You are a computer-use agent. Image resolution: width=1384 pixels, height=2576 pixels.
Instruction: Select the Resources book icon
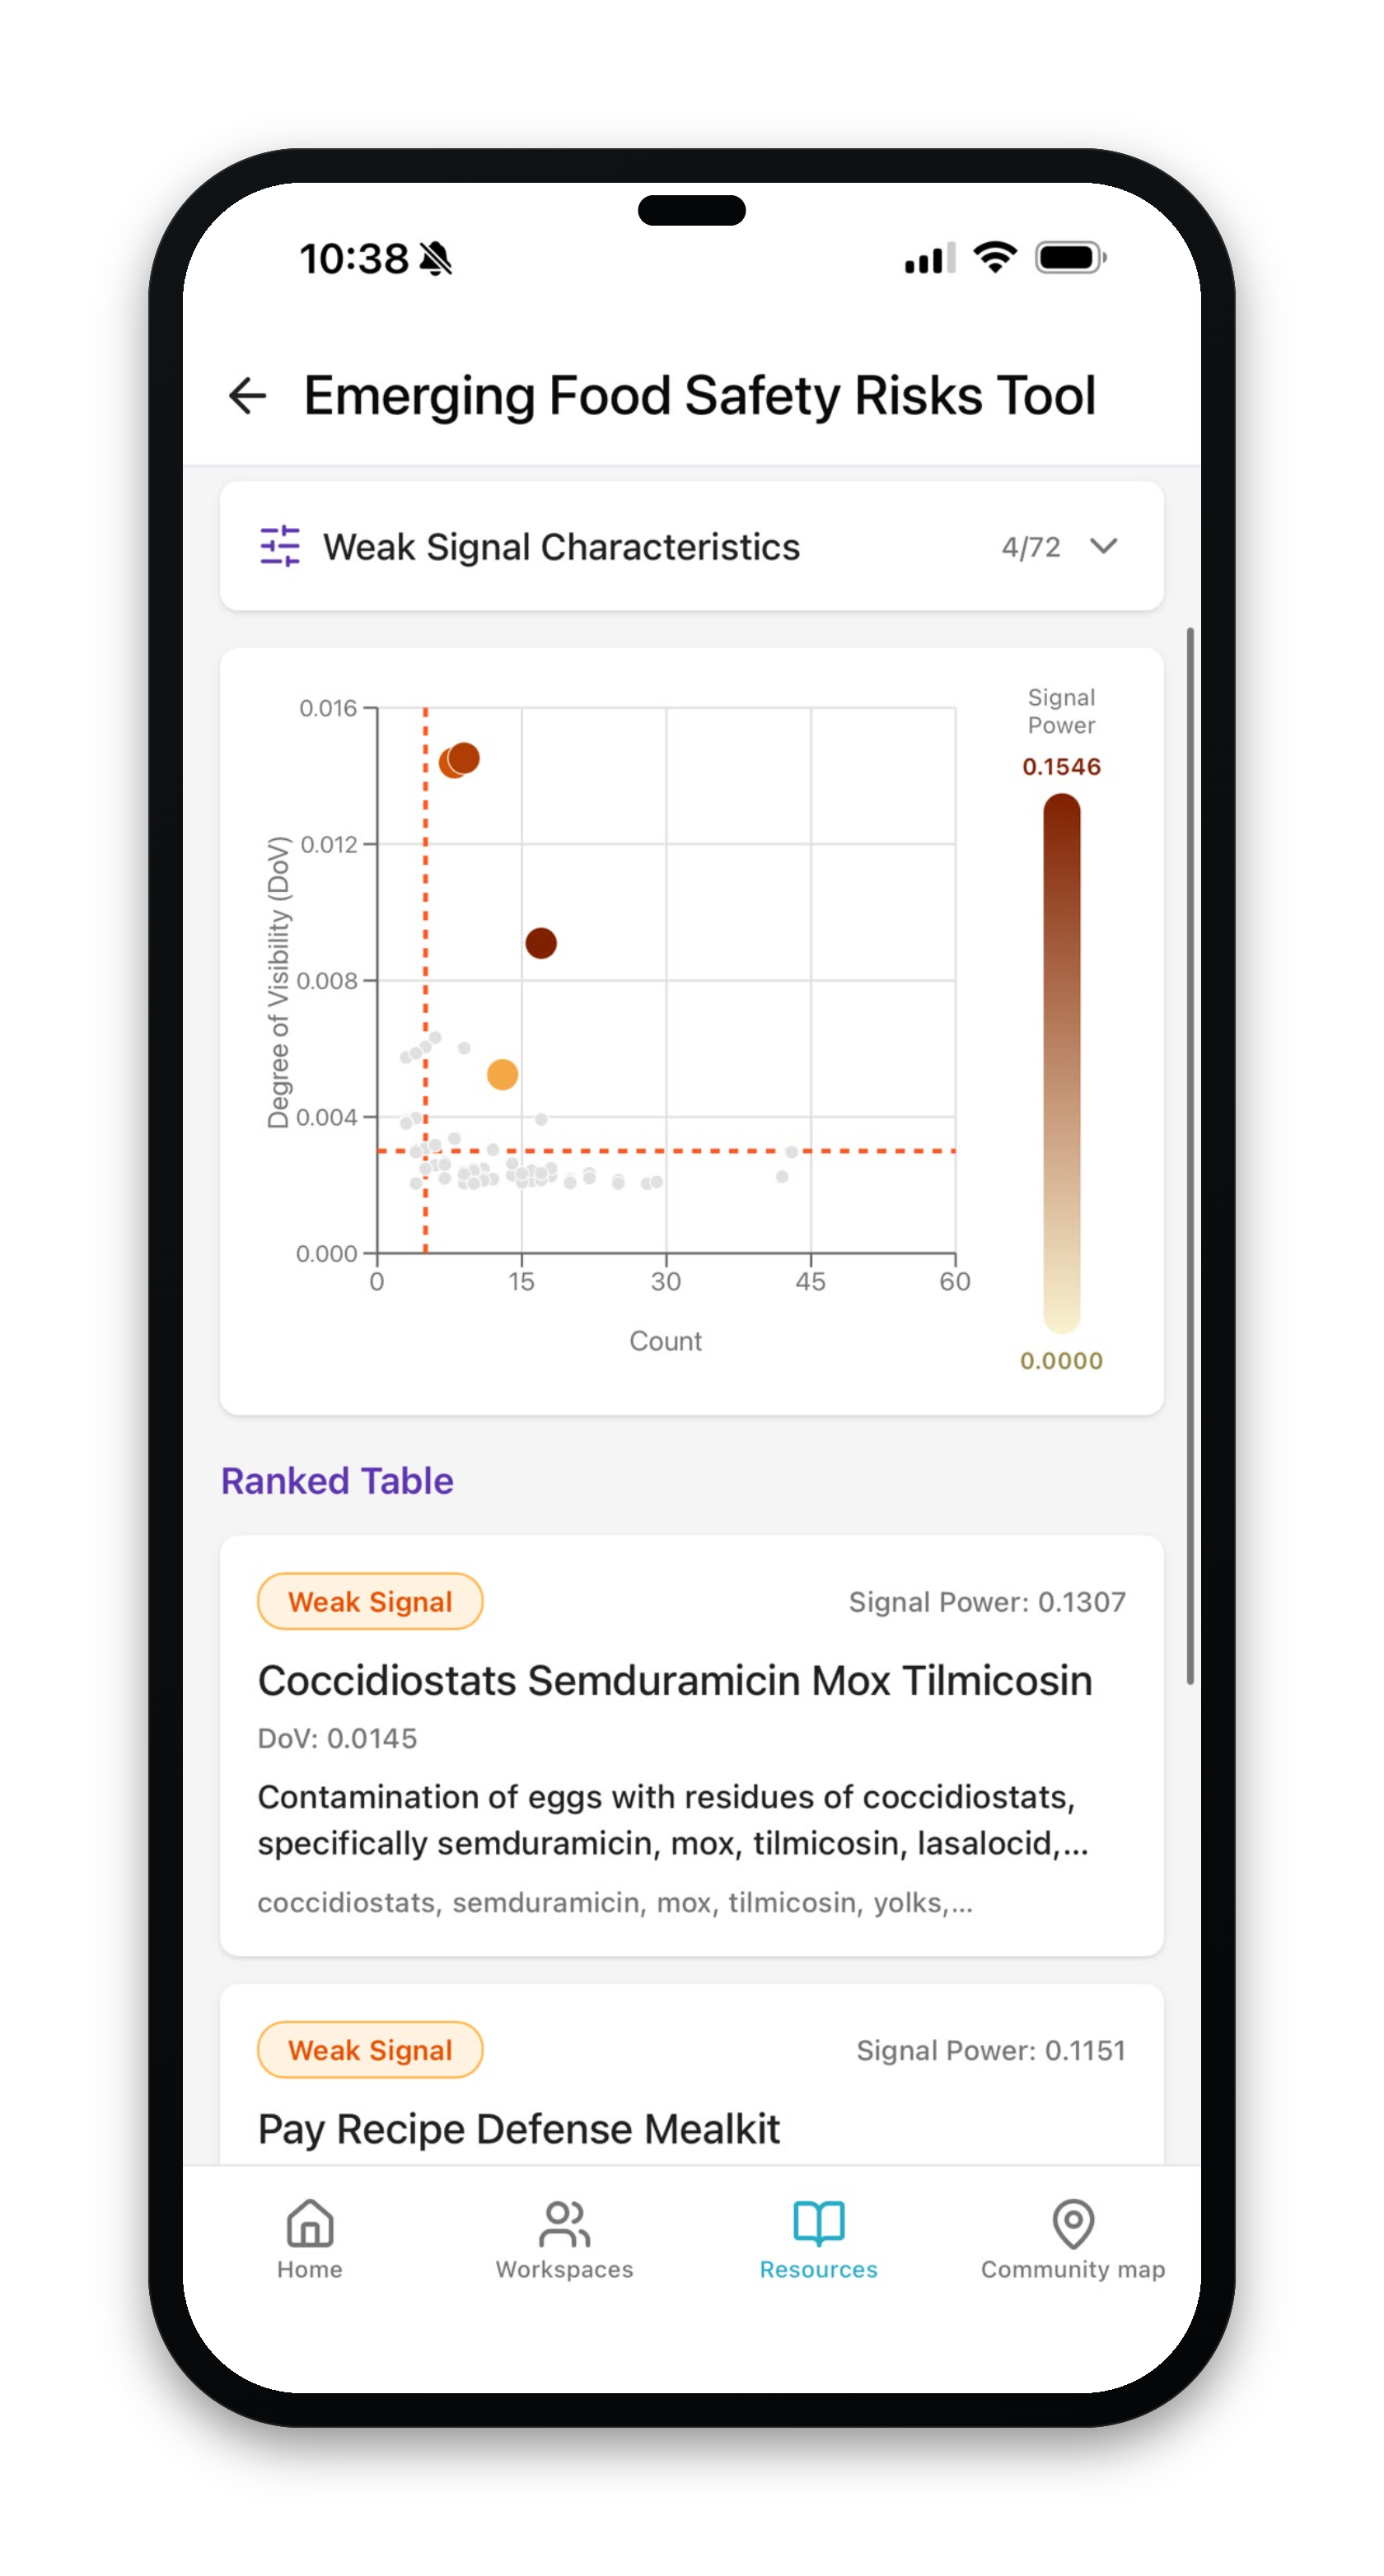pyautogui.click(x=818, y=2222)
